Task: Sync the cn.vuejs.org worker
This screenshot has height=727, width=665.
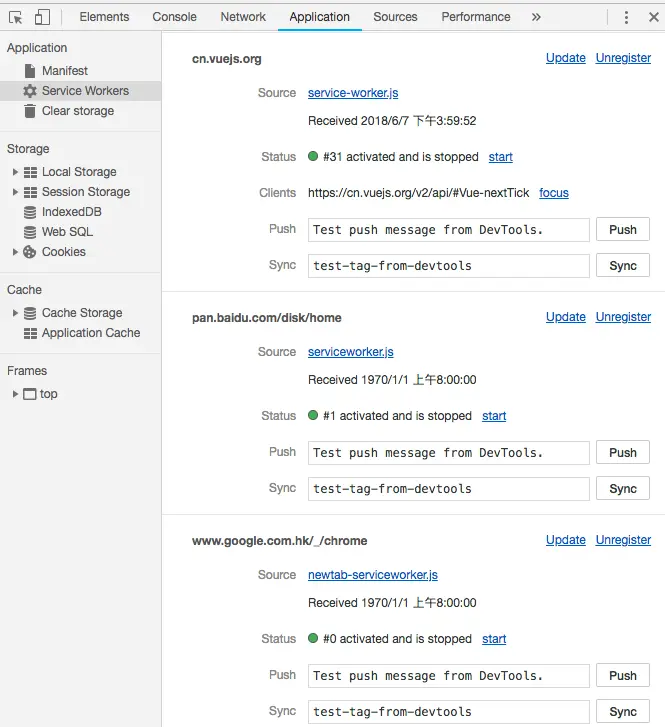Action: point(623,265)
